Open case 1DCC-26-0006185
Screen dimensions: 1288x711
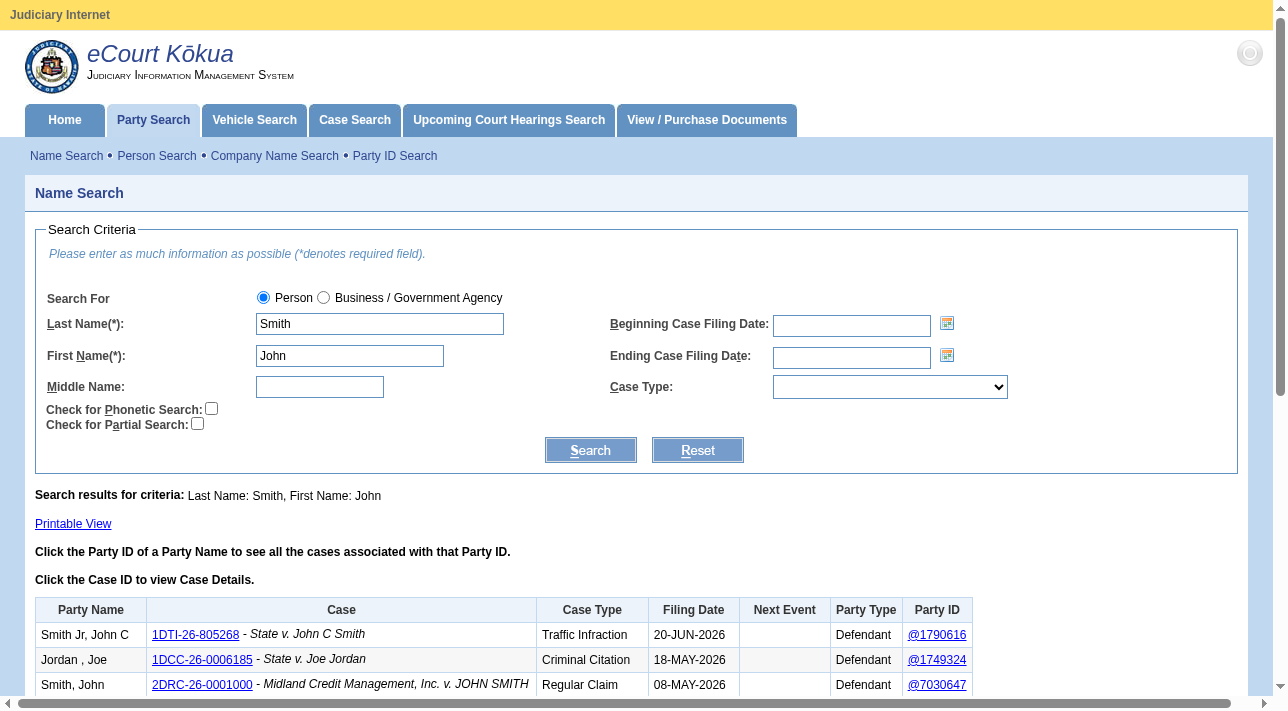[x=202, y=660]
